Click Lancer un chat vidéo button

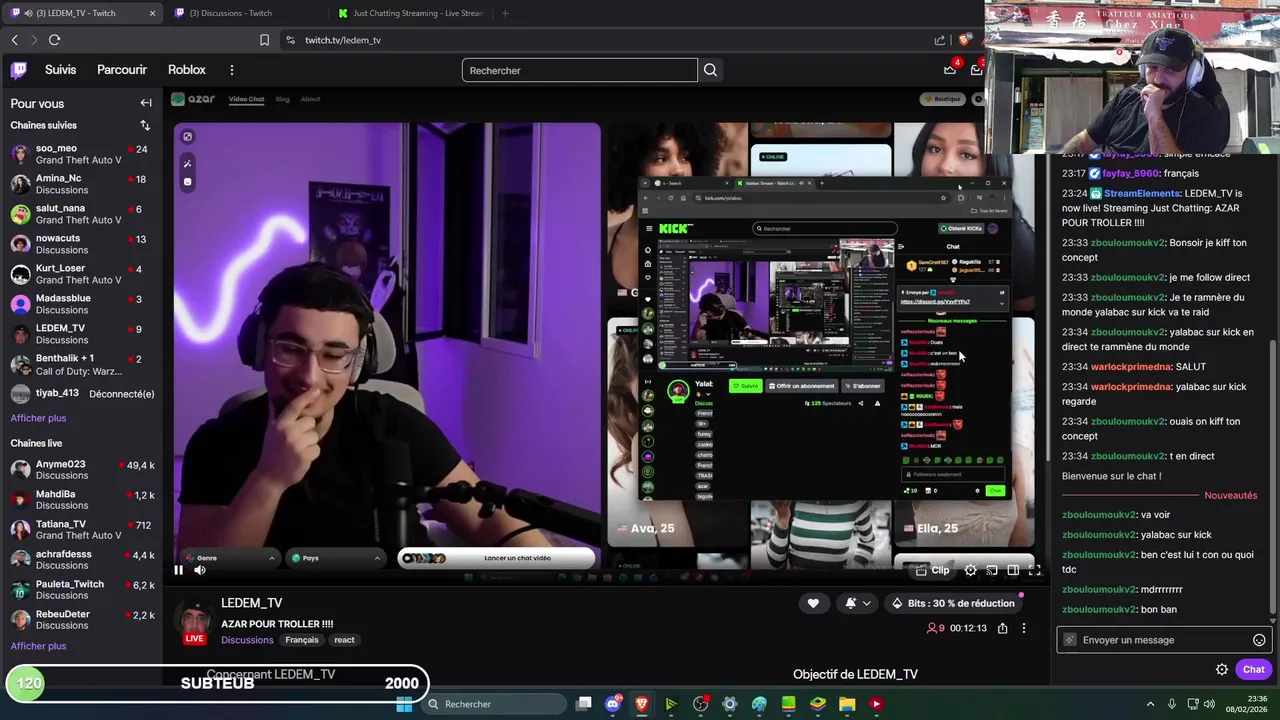tap(497, 558)
